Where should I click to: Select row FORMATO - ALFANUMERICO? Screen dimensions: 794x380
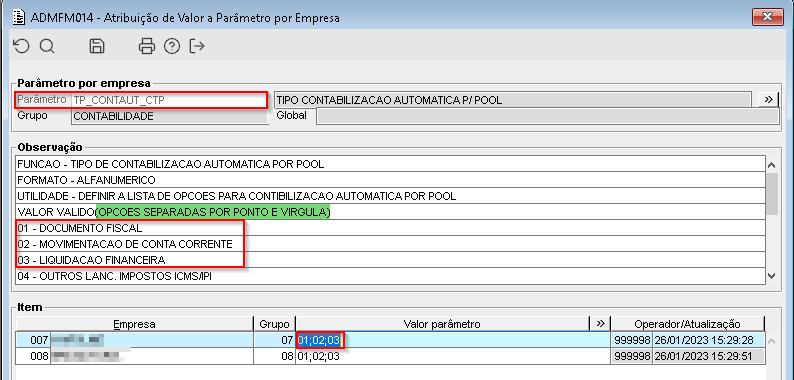click(x=390, y=180)
